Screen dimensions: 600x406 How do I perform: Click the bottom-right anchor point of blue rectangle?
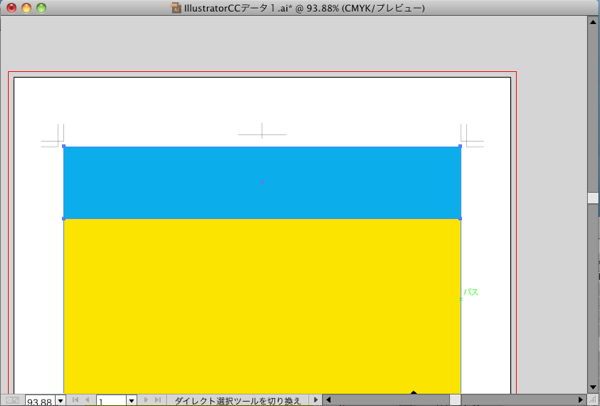(460, 218)
